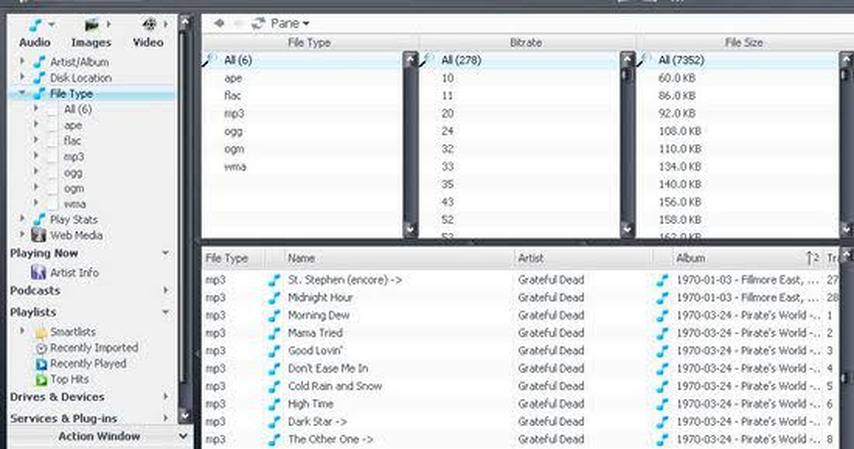Viewport: 854px width, 449px height.
Task: Select mp3 in File Type pane
Action: click(x=234, y=113)
